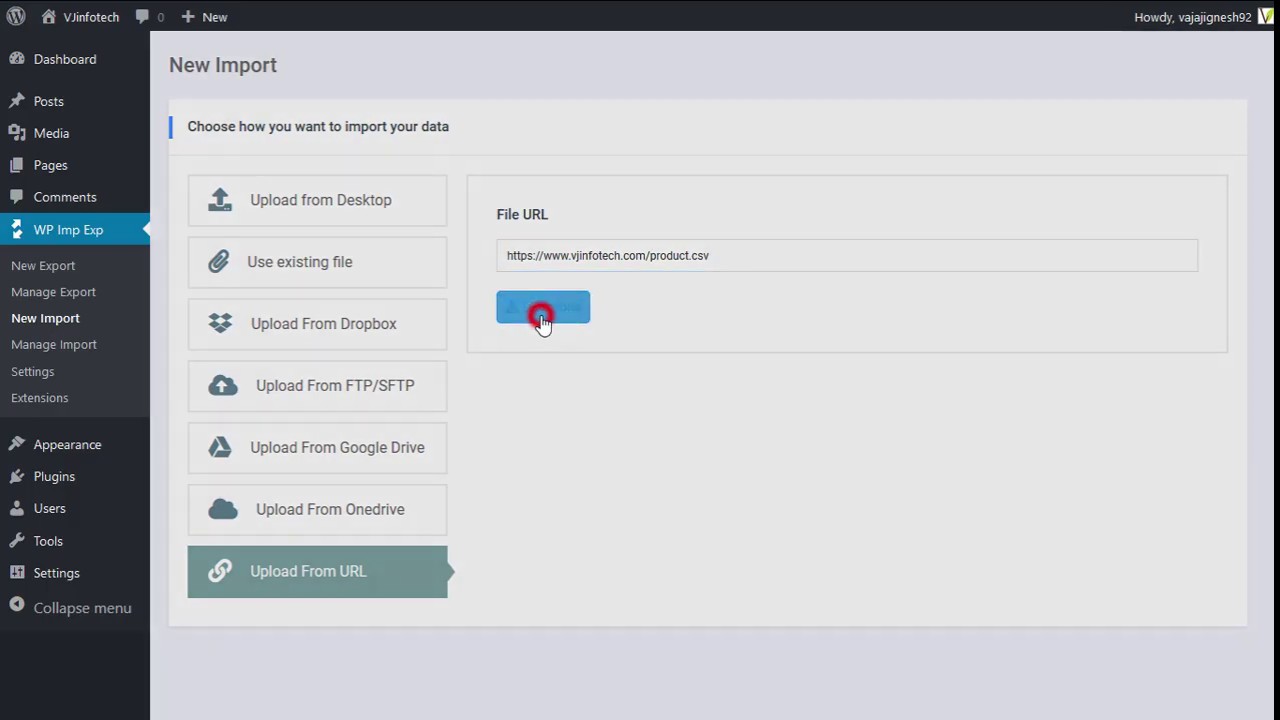Click the Settings sliders icon in sidebar
The height and width of the screenshot is (720, 1280).
click(17, 573)
